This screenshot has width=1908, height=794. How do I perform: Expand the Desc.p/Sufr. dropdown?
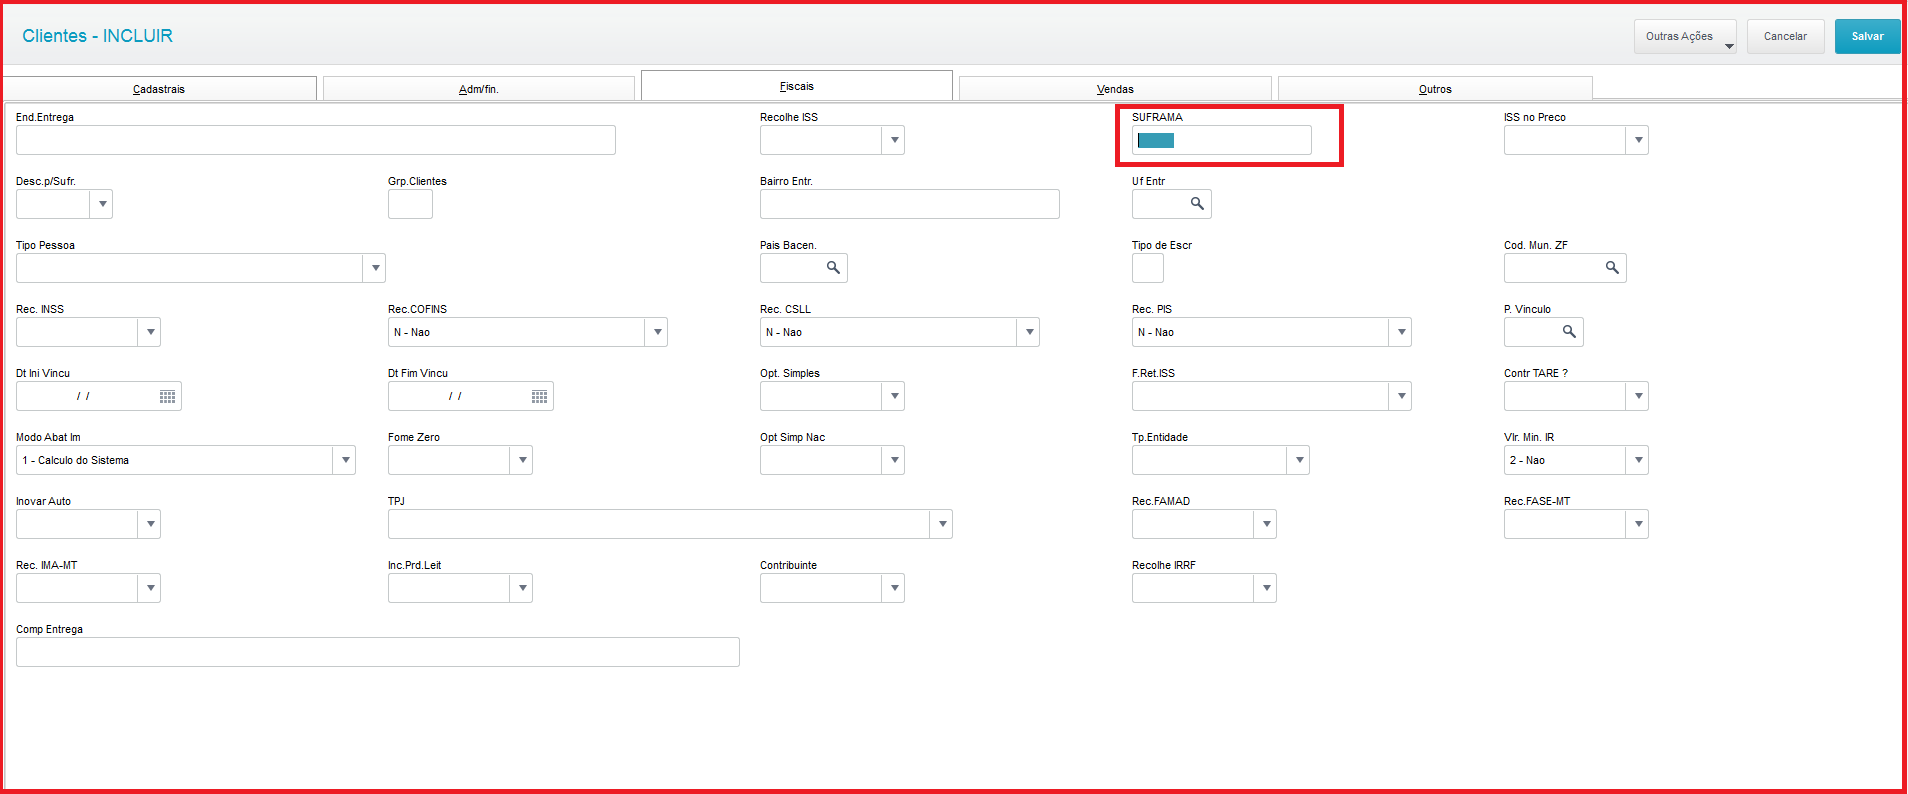tap(102, 204)
